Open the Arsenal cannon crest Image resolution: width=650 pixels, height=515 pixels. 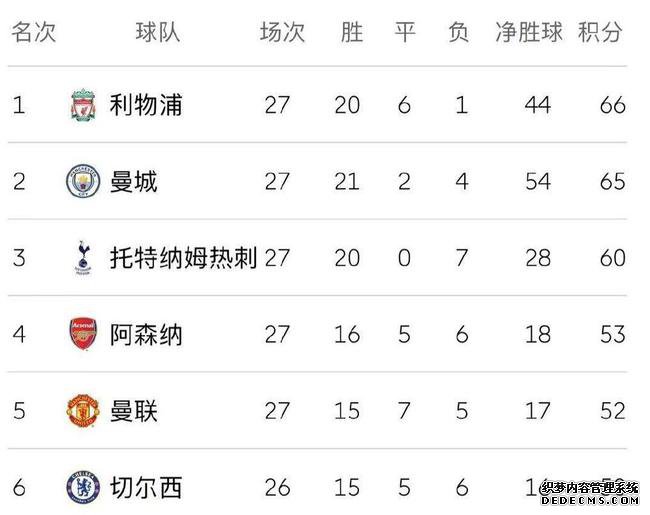tap(83, 334)
